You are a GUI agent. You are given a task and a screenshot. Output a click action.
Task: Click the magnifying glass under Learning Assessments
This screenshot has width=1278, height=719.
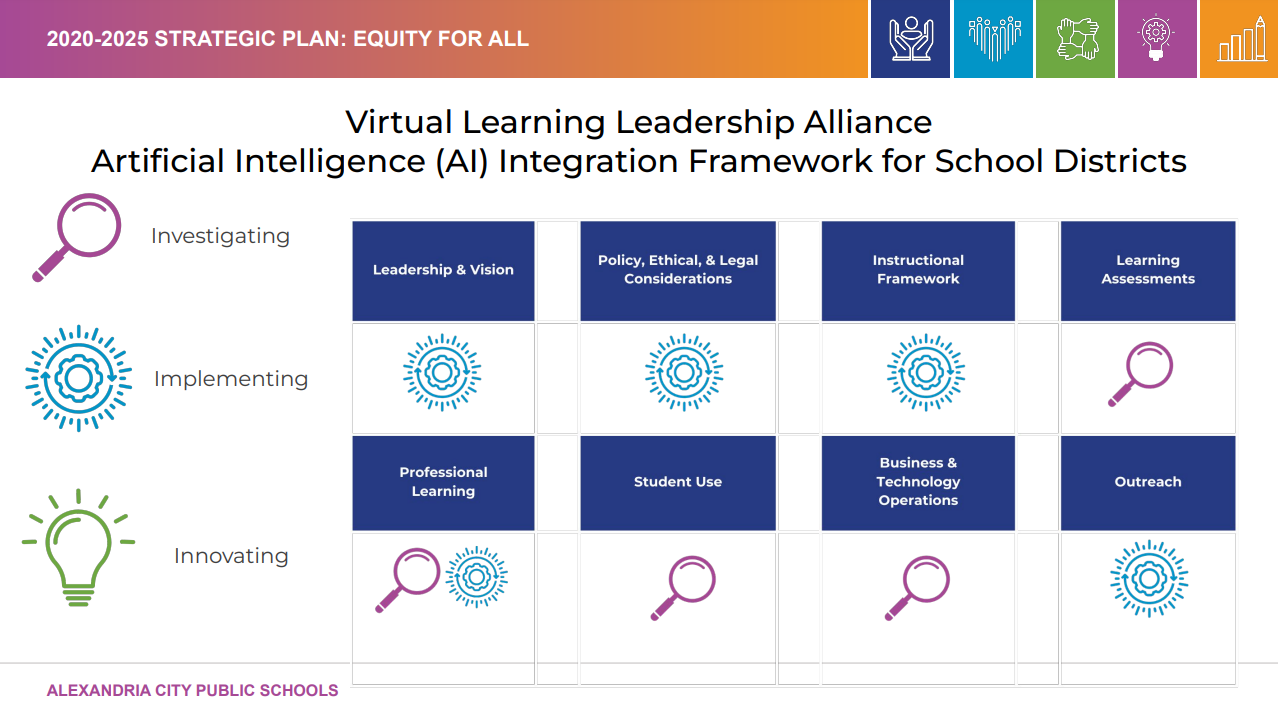coord(1141,374)
